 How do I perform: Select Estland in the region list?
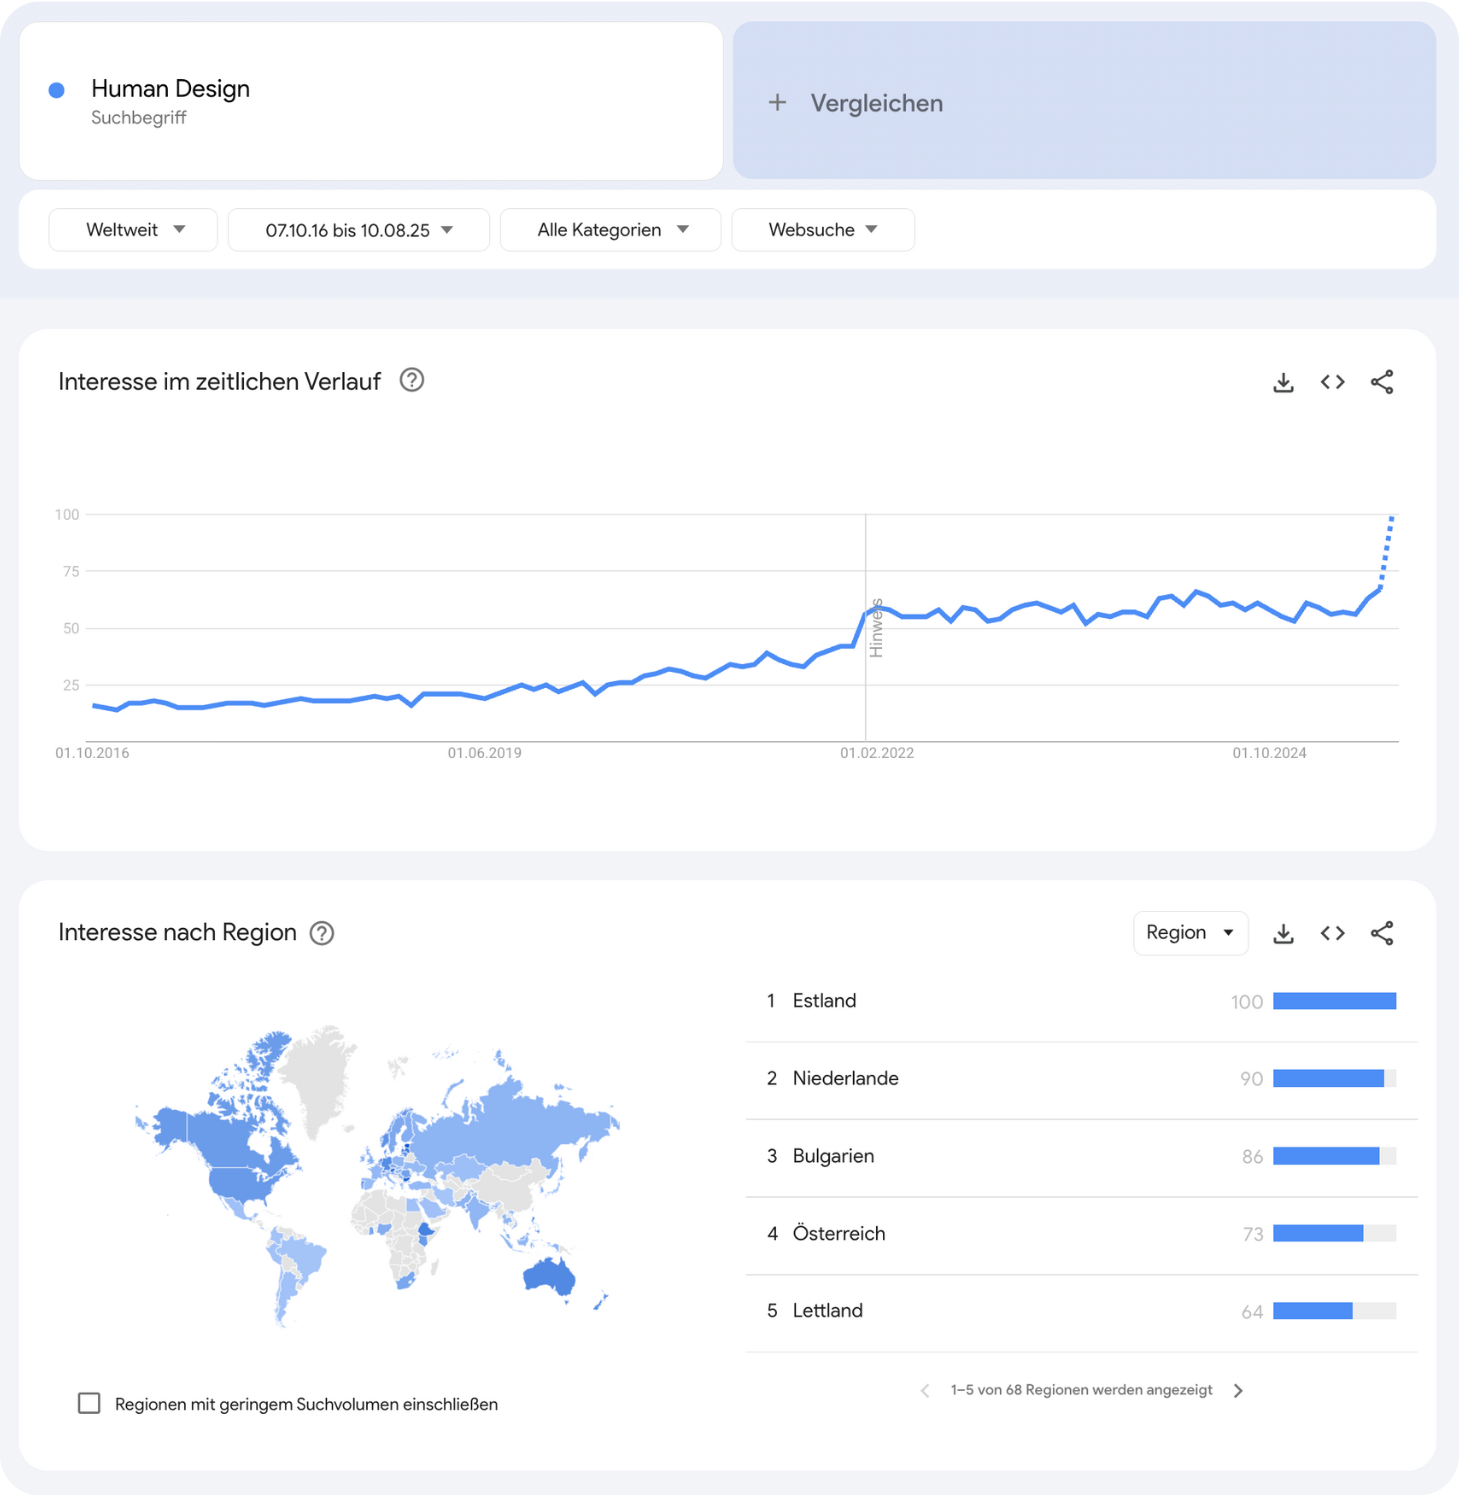pos(824,1001)
